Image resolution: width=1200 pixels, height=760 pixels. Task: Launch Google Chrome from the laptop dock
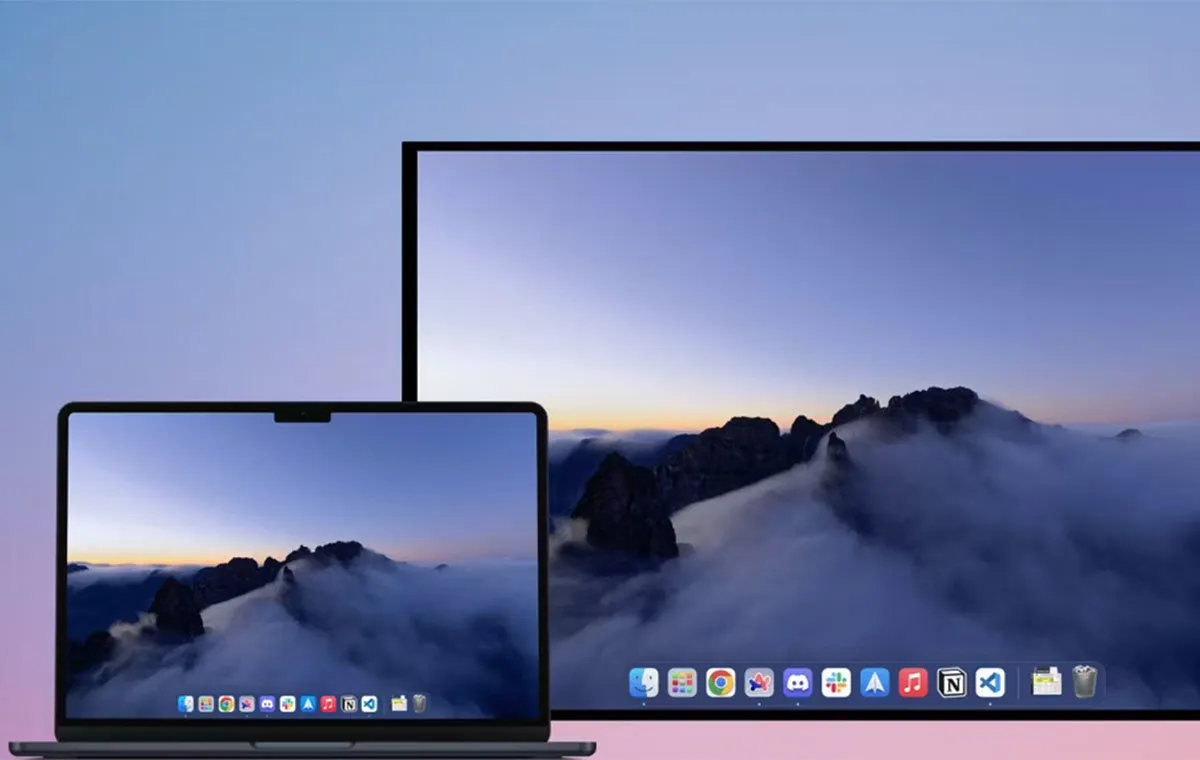tap(226, 704)
